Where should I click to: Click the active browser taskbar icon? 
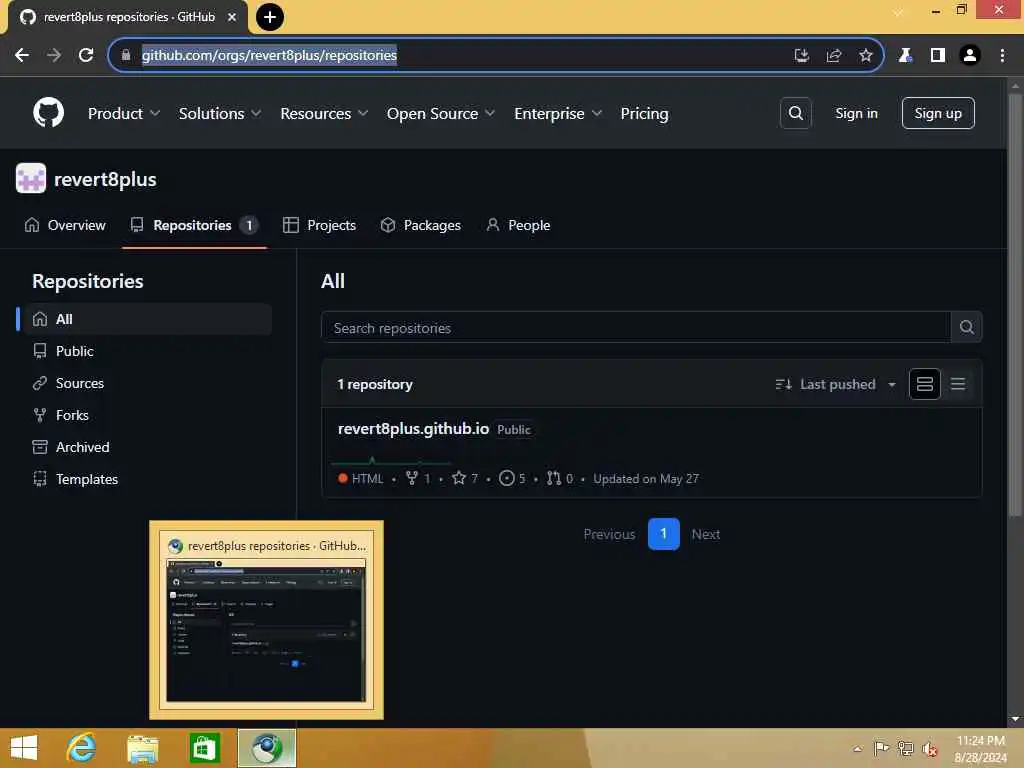[x=266, y=748]
